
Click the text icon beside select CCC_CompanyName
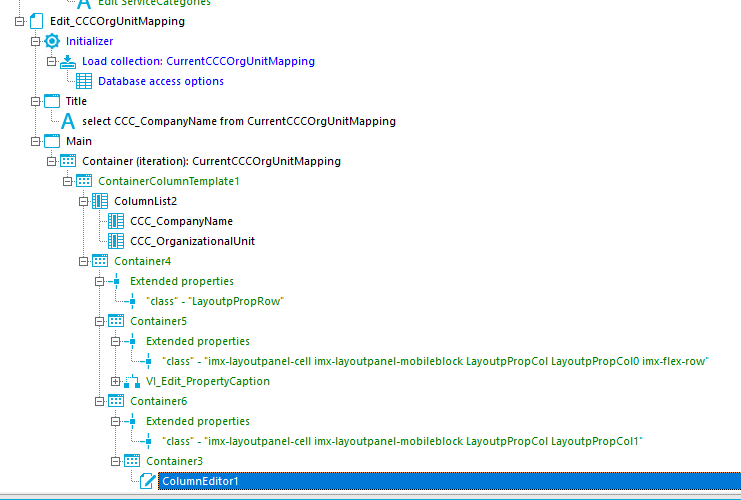point(68,121)
